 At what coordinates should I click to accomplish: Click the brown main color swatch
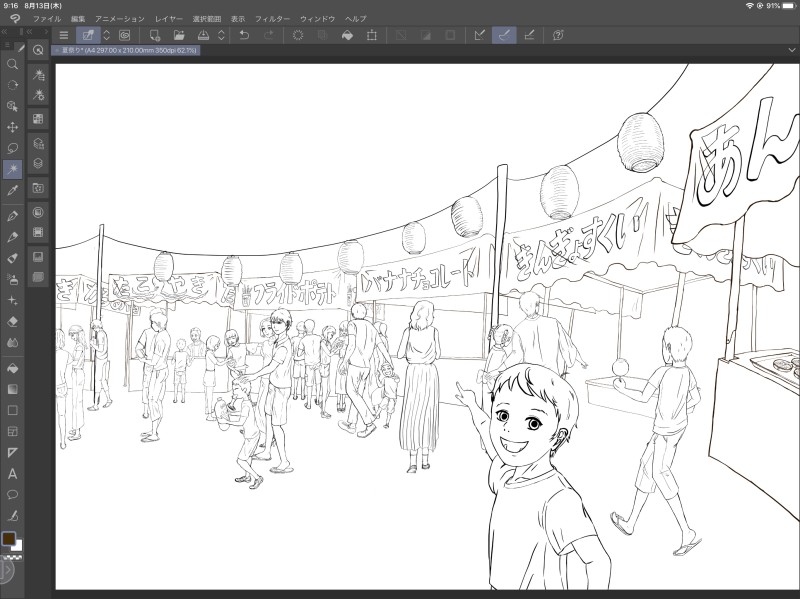[x=9, y=539]
